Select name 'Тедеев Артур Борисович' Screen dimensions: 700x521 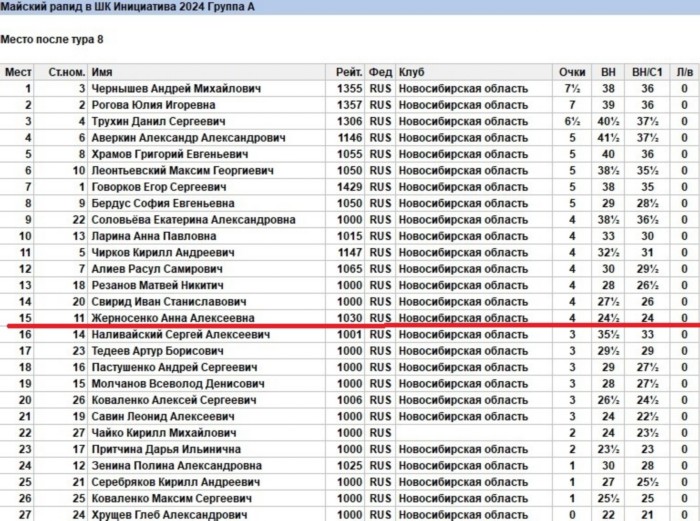[157, 351]
